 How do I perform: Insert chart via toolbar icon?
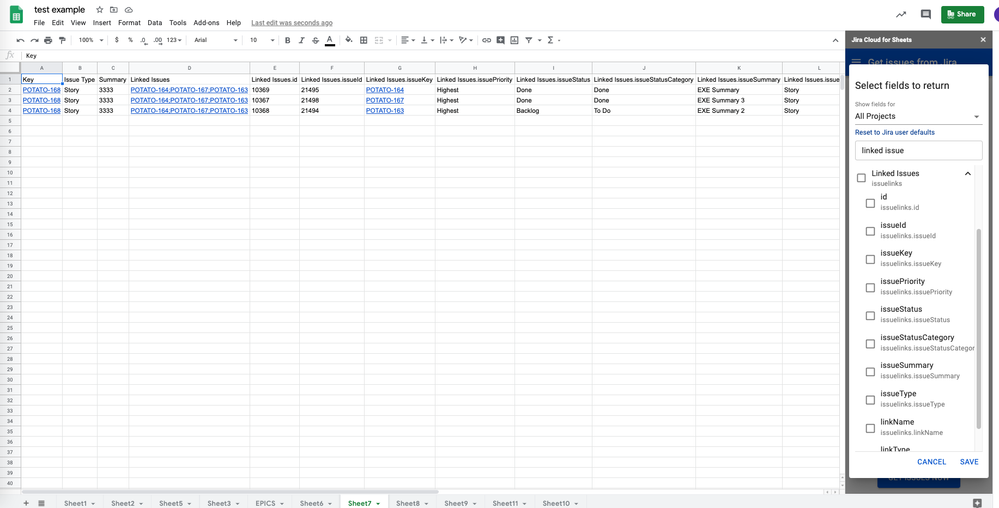(514, 40)
